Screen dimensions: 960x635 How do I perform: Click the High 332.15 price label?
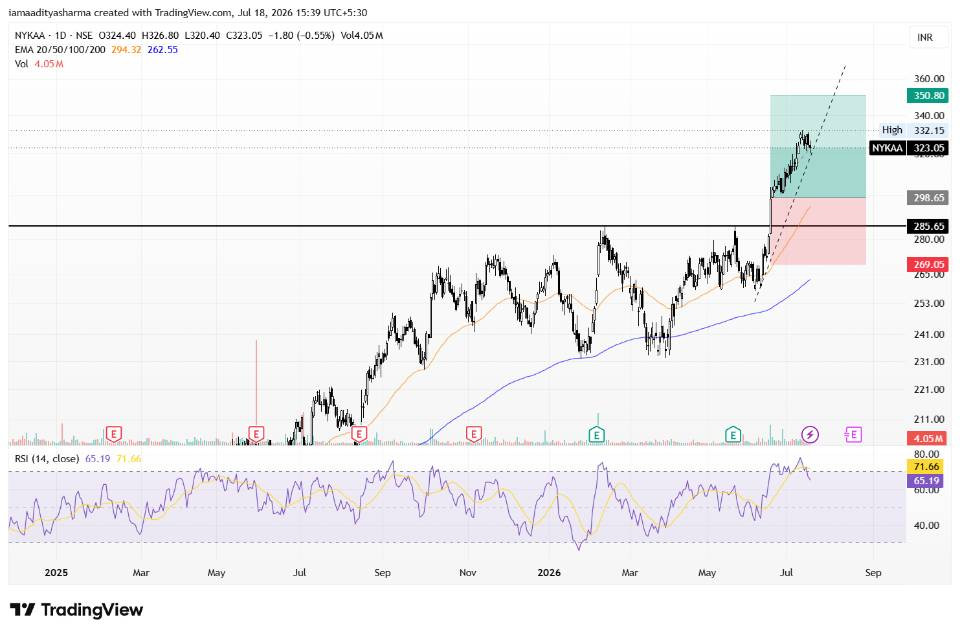913,130
